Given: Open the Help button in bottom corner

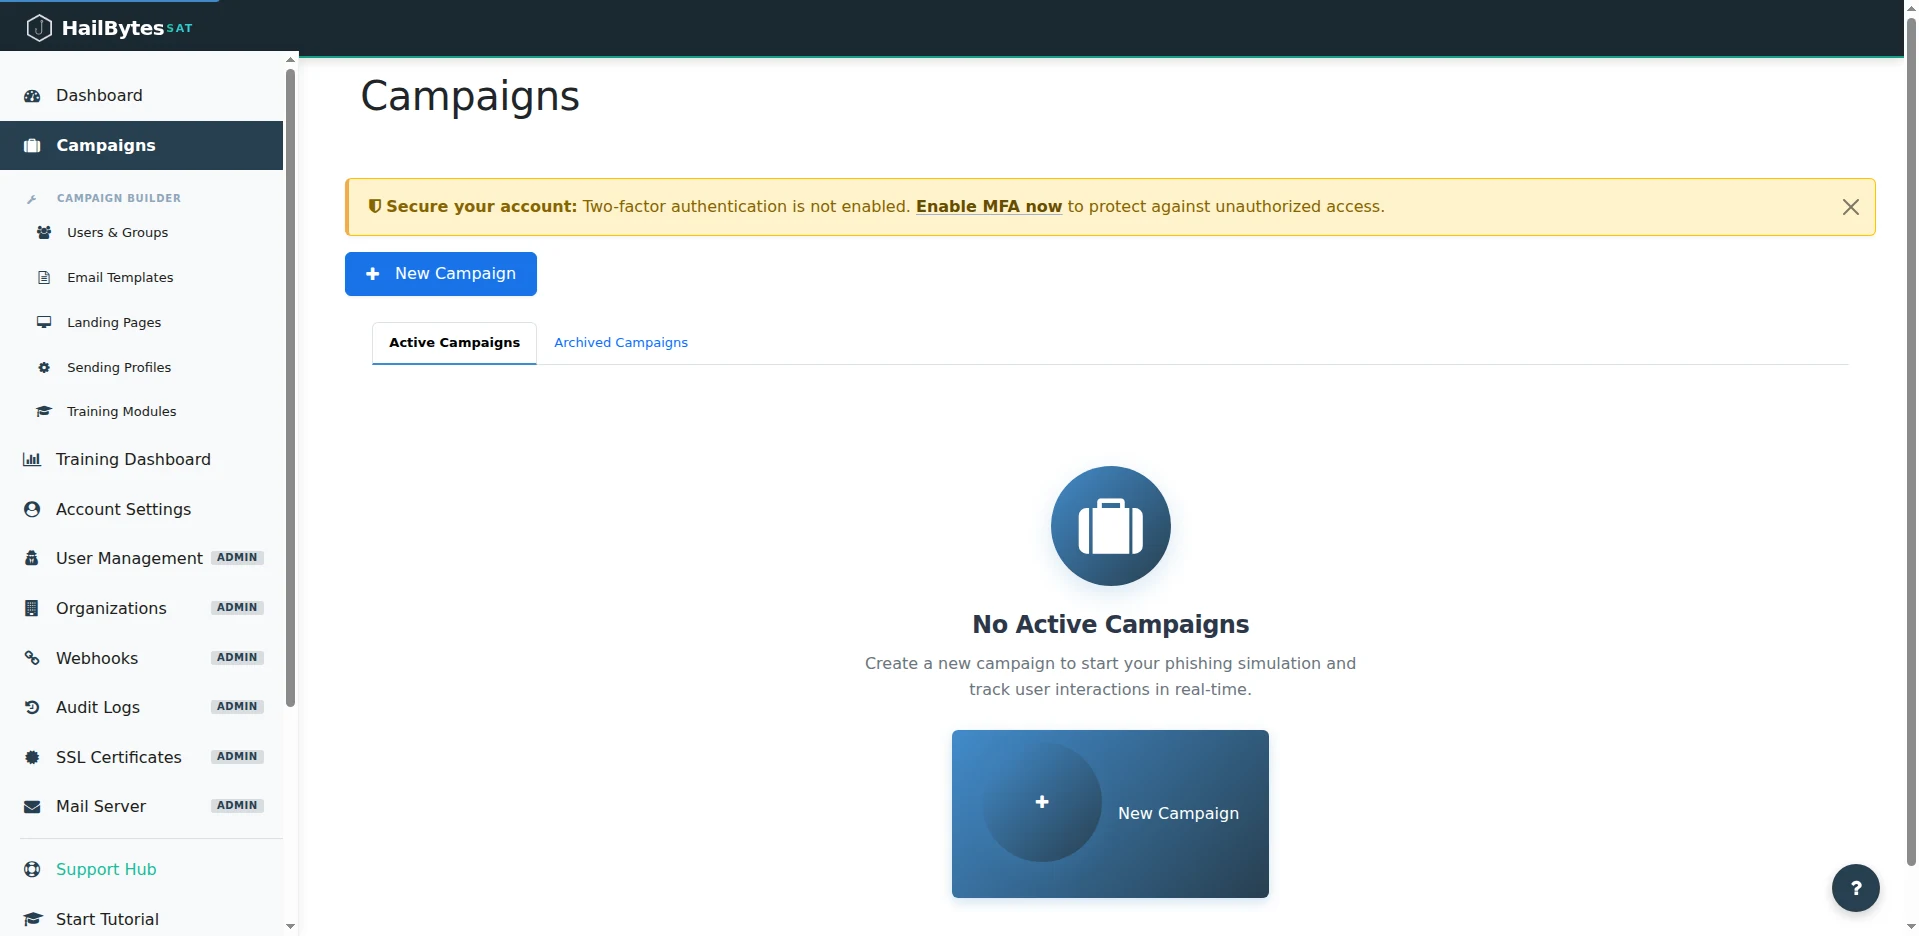Looking at the screenshot, I should coord(1855,887).
